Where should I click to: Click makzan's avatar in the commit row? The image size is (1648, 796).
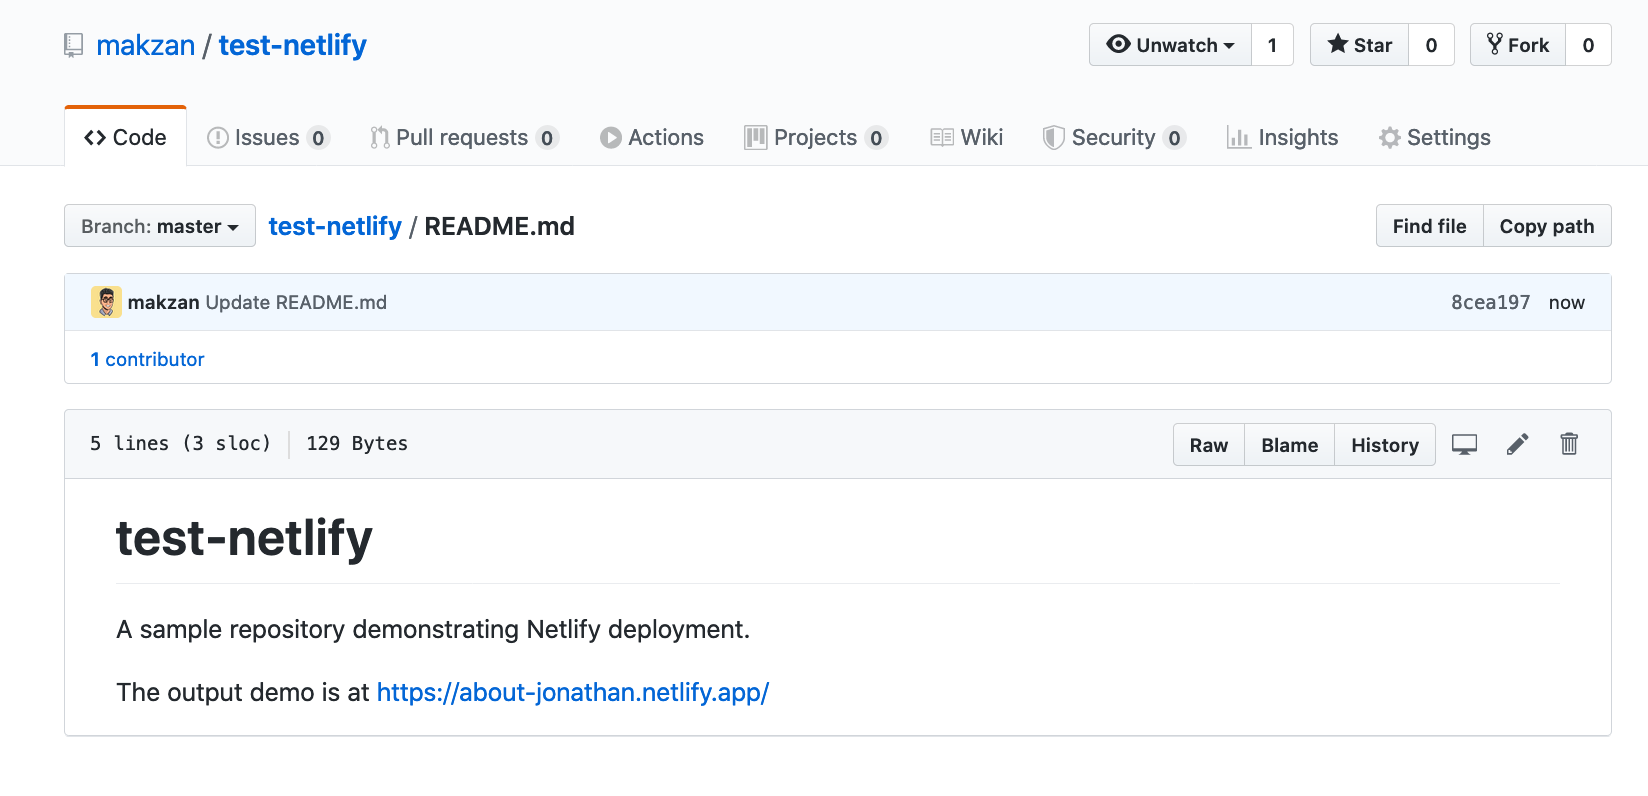click(x=106, y=302)
